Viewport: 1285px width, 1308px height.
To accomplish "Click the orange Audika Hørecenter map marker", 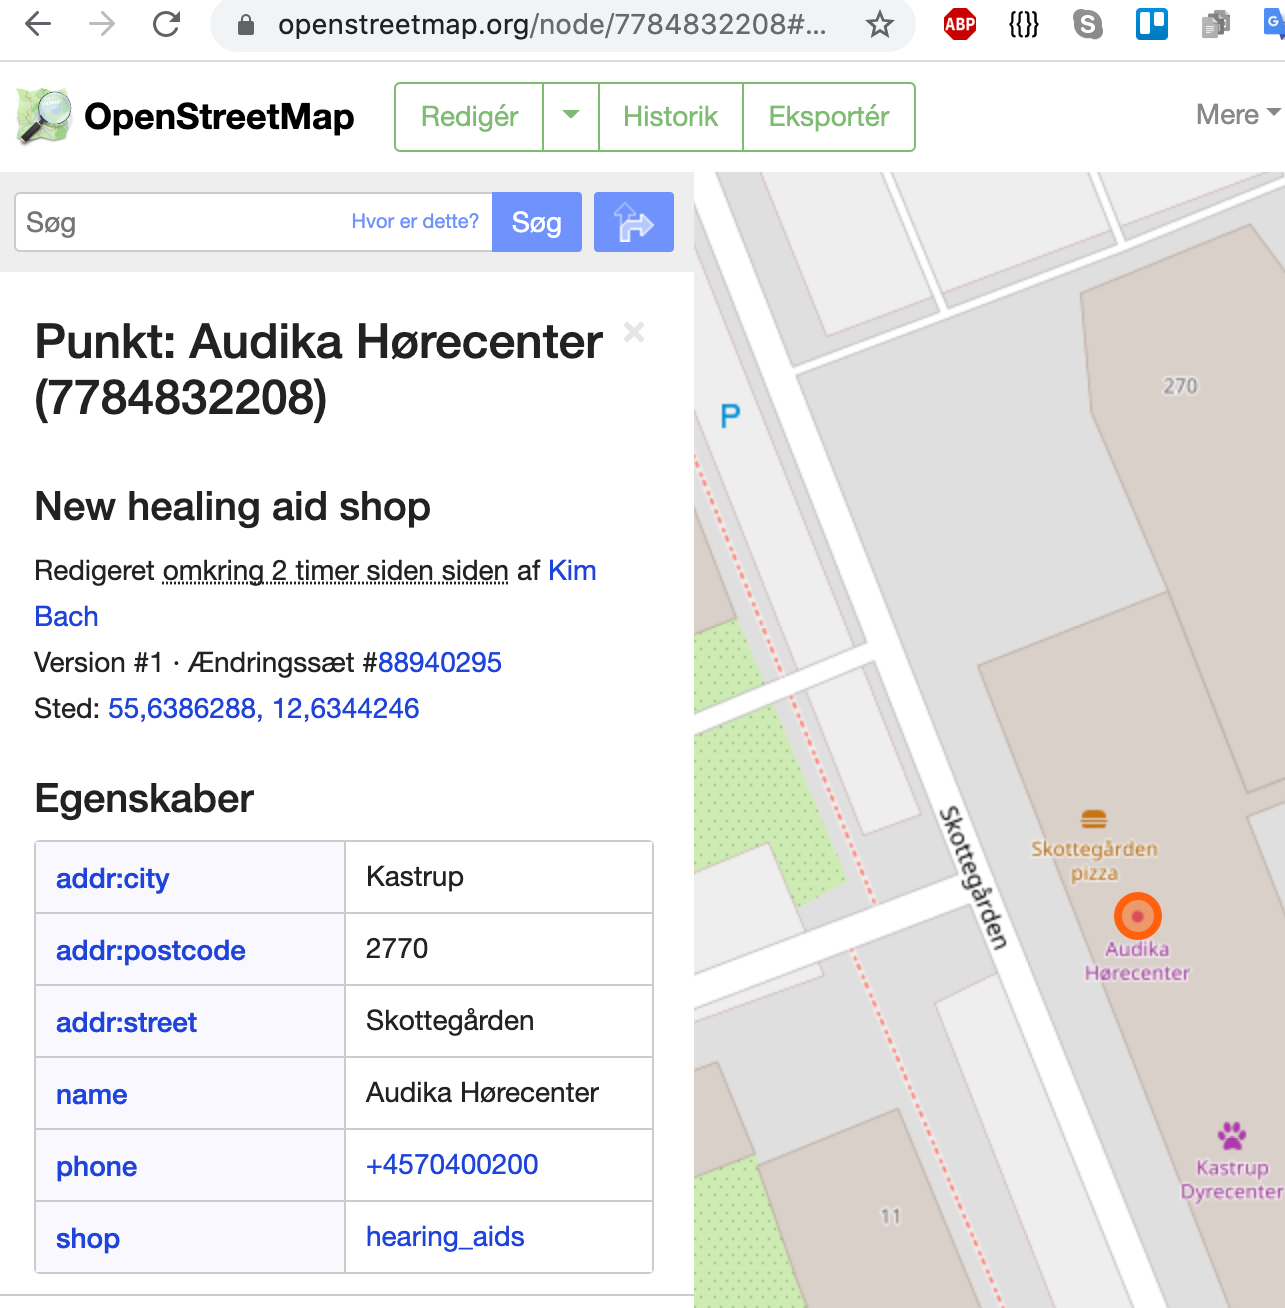I will [x=1138, y=916].
